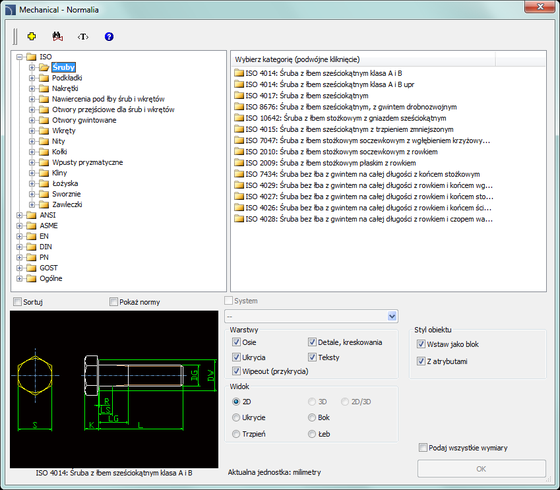Collapse the ISO tree node
This screenshot has width=560, height=490.
coord(20,57)
